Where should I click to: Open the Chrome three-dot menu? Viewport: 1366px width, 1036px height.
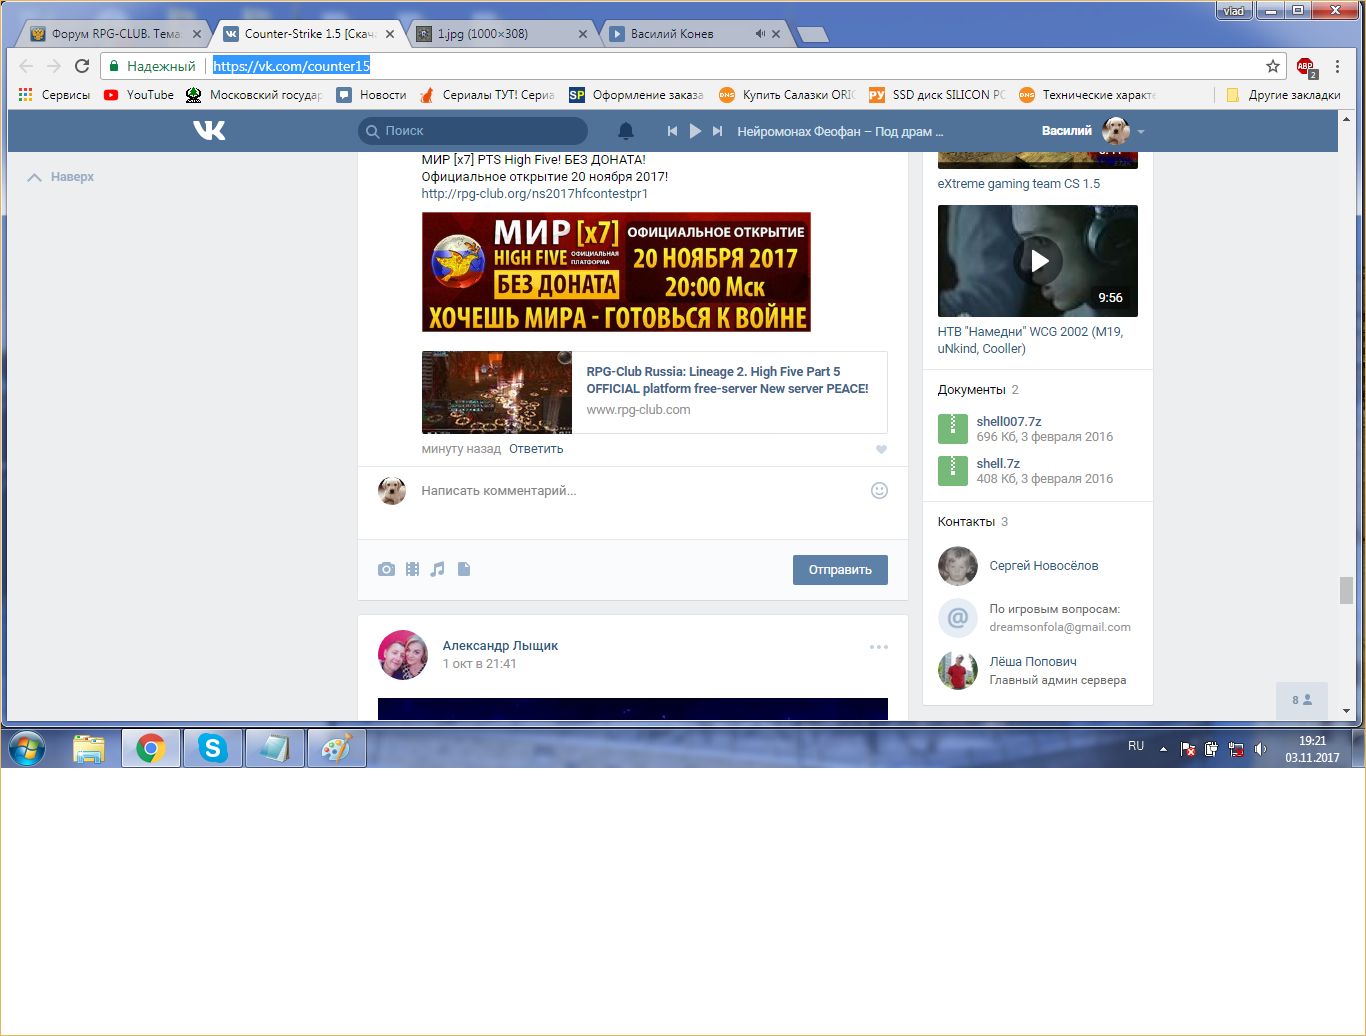1337,66
